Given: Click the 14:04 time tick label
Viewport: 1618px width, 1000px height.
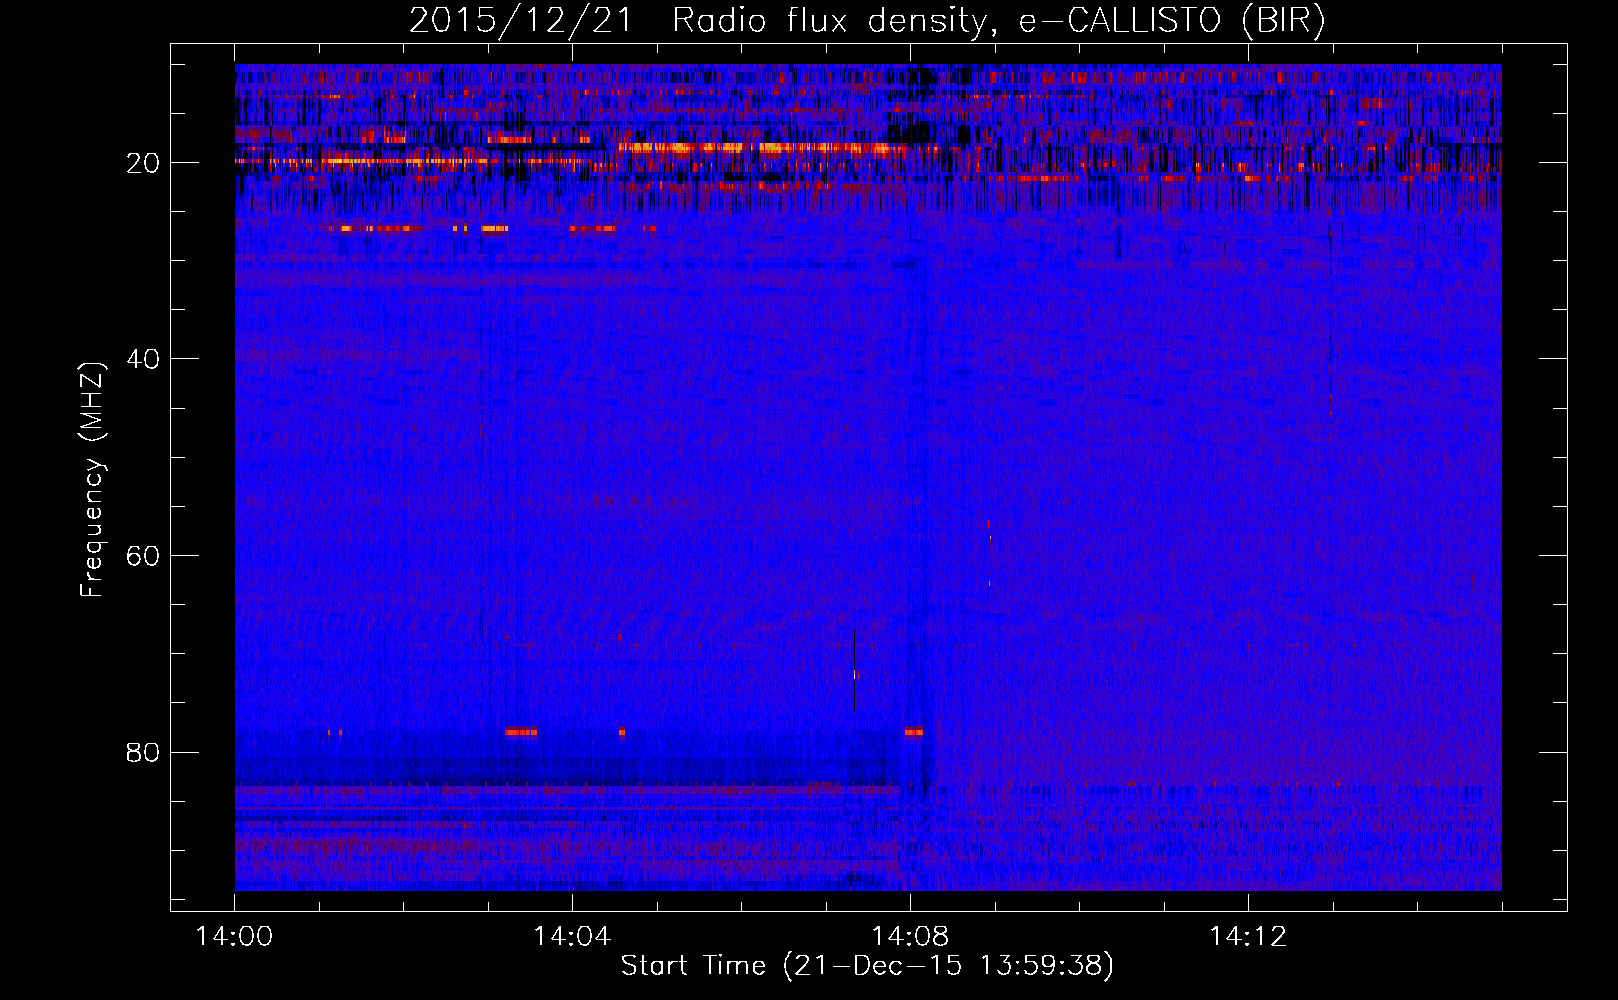Looking at the screenshot, I should pos(572,937).
